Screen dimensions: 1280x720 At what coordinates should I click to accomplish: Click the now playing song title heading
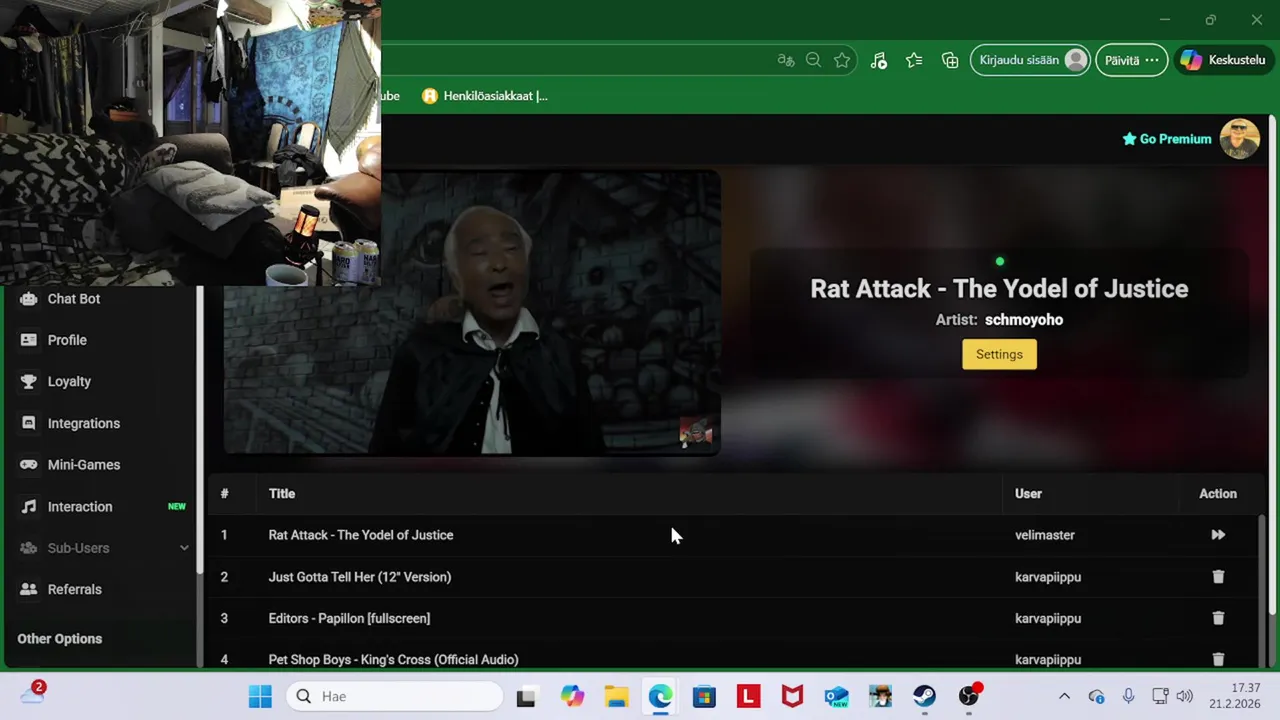[x=999, y=289]
